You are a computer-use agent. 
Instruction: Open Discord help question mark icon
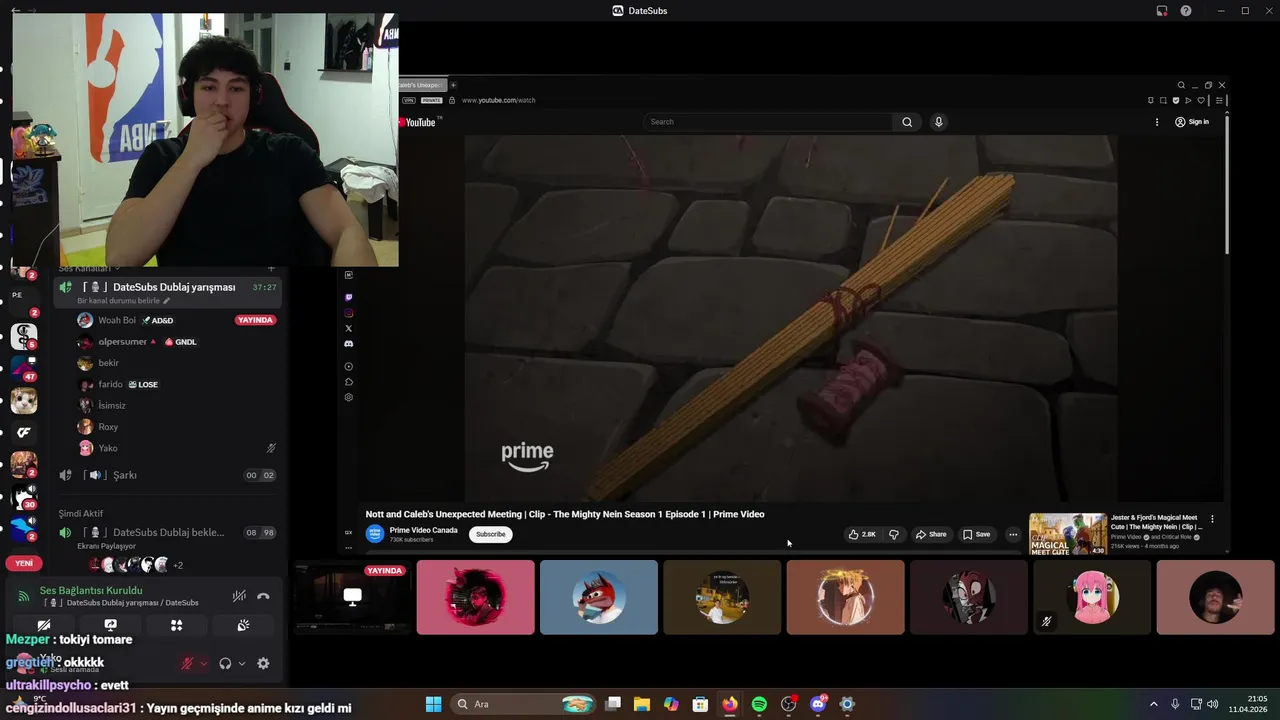click(x=1186, y=10)
